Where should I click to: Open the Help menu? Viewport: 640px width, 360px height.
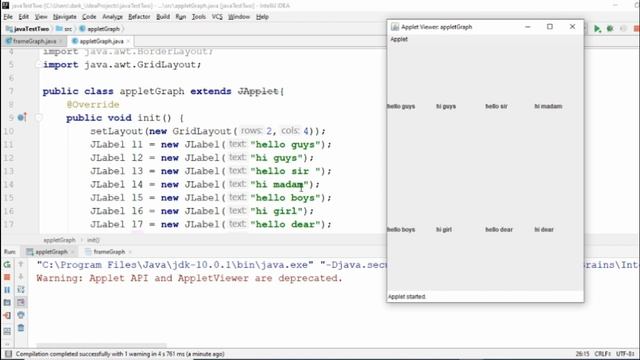tap(262, 17)
